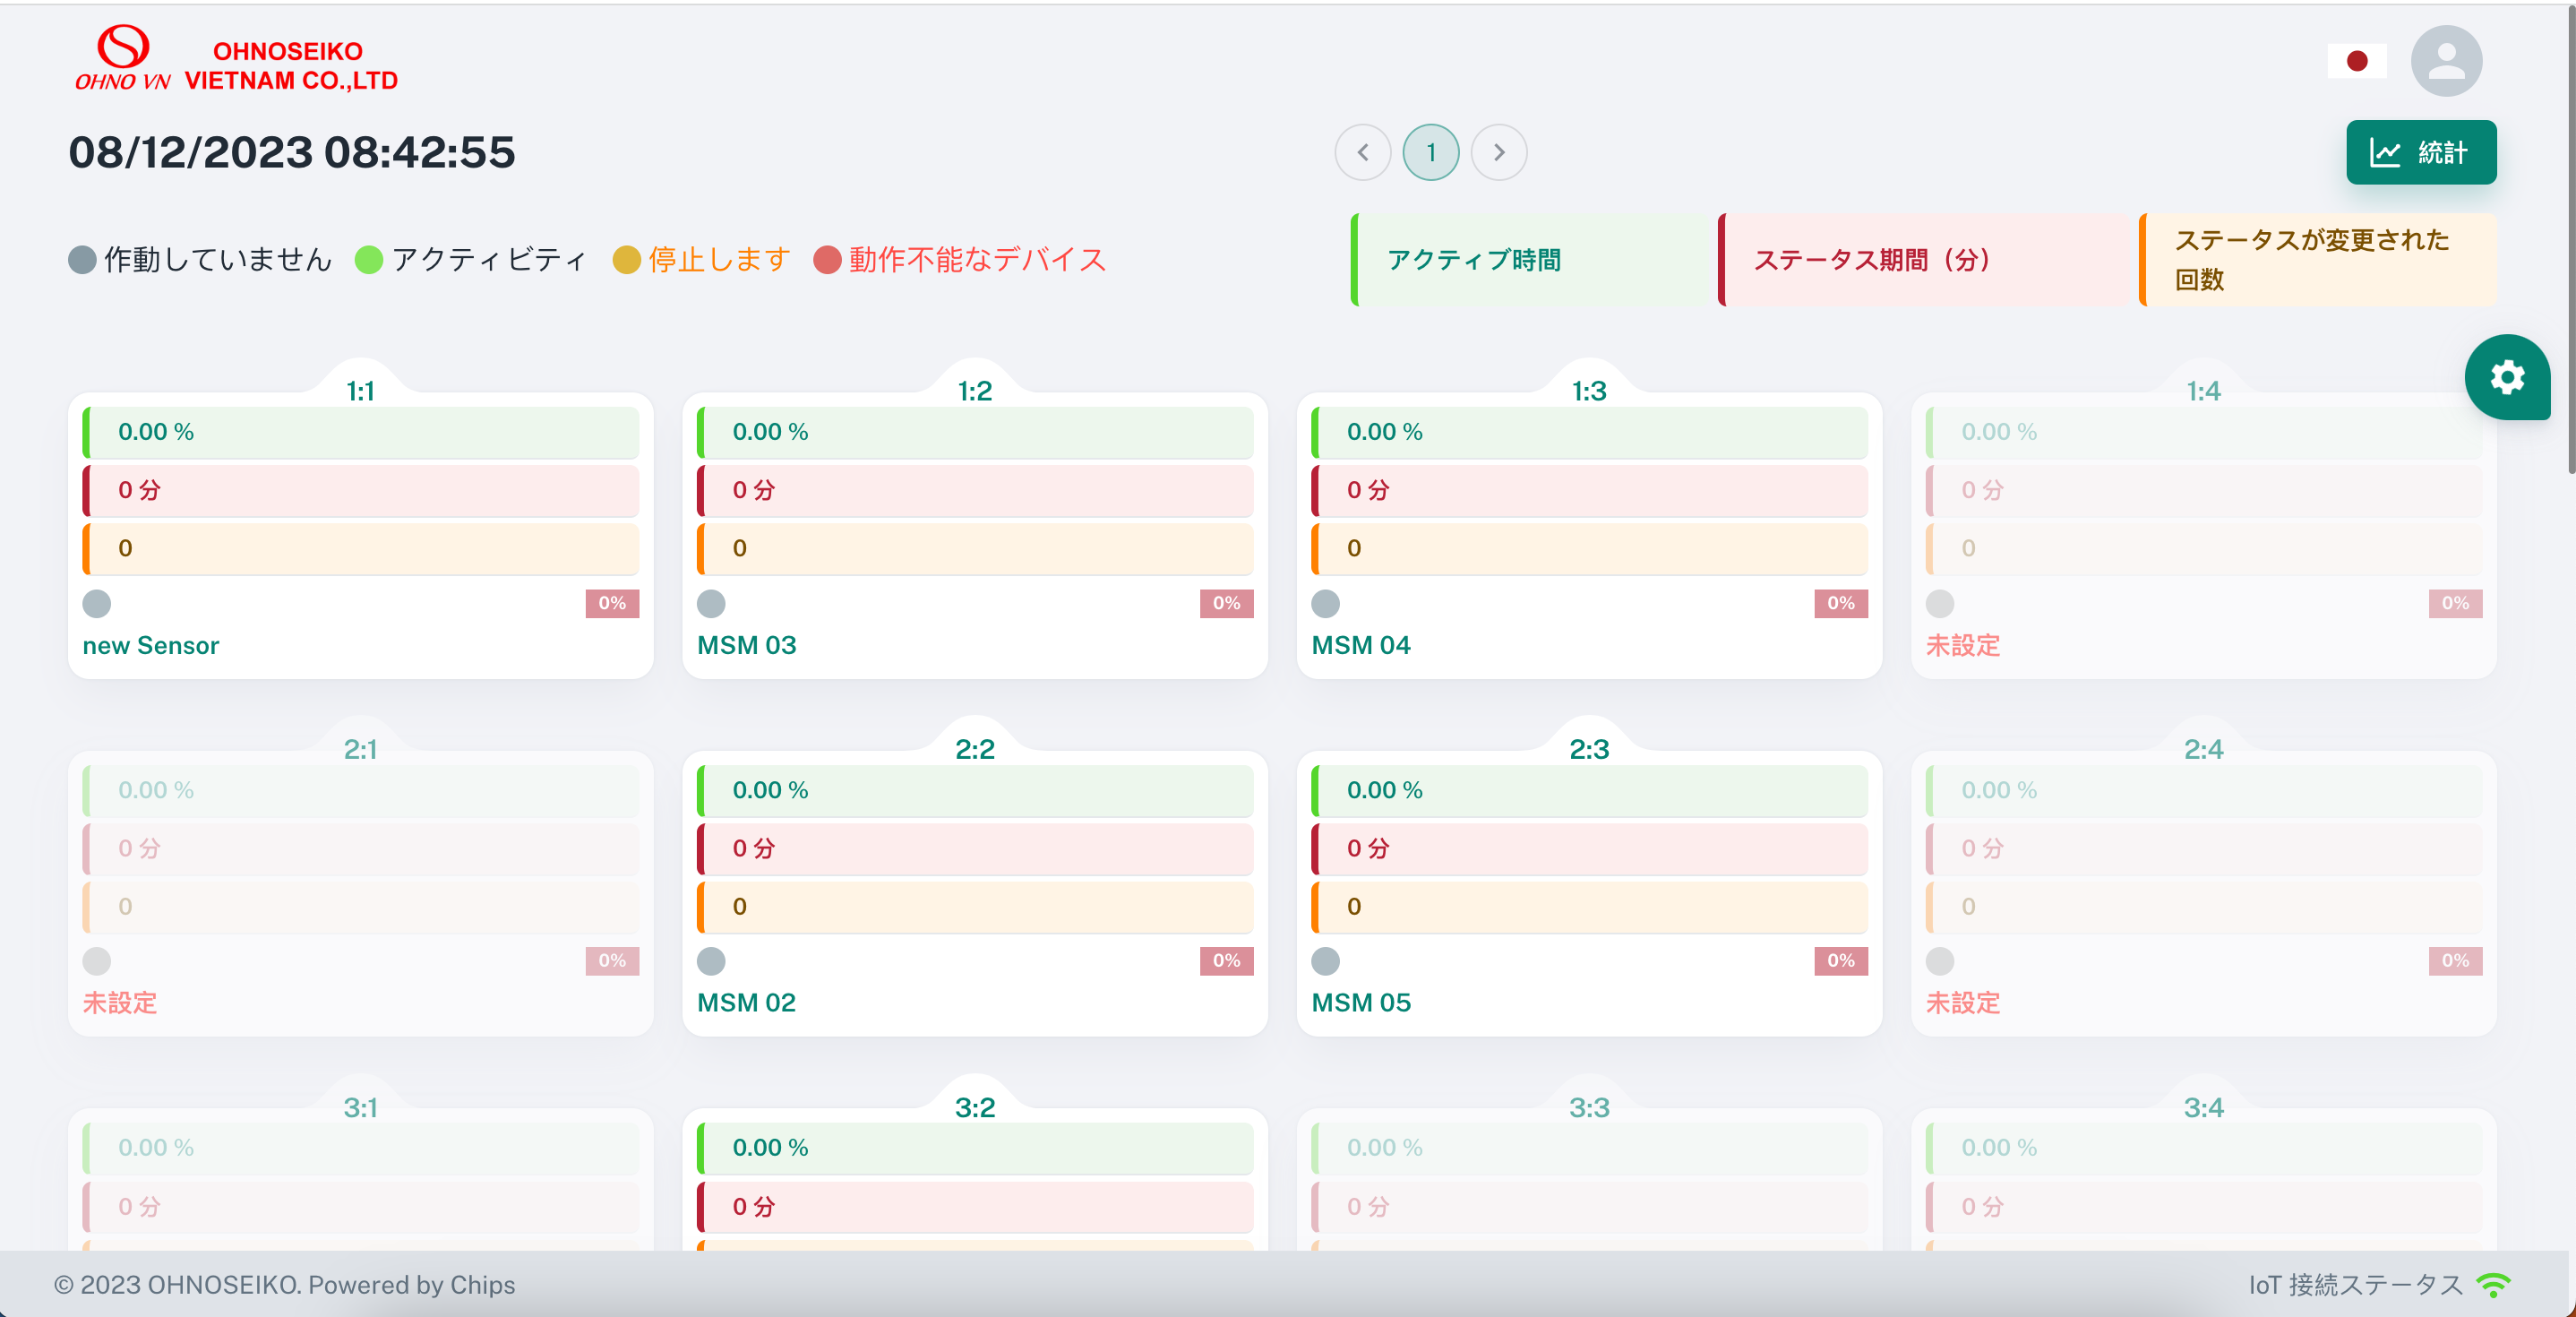The width and height of the screenshot is (2576, 1317).
Task: Go to the previous page arrow
Action: [x=1362, y=152]
